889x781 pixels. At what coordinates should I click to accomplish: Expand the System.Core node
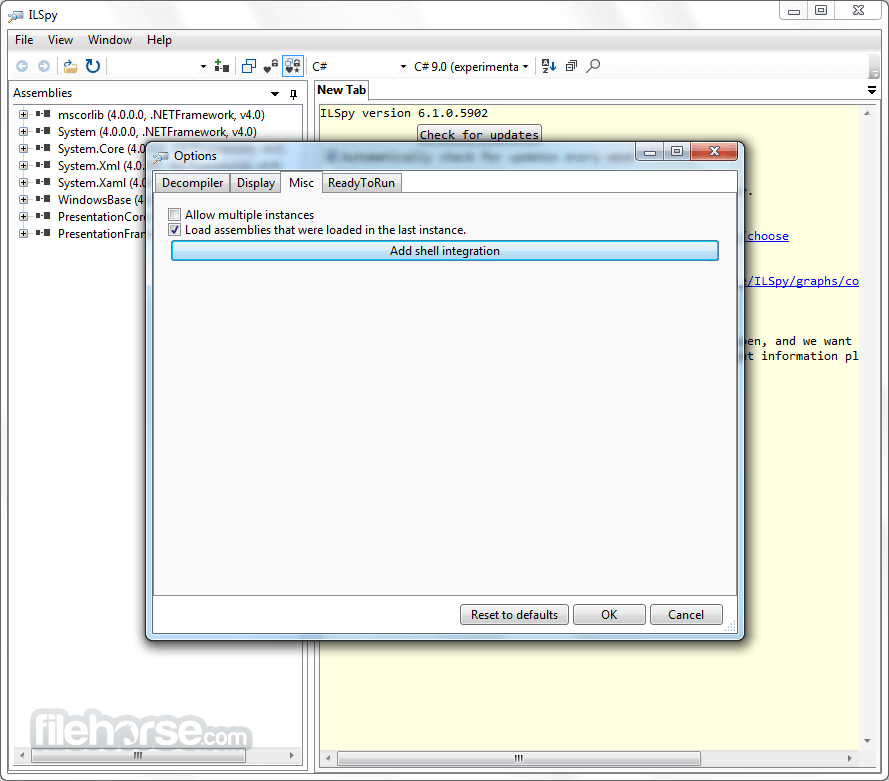click(23, 148)
